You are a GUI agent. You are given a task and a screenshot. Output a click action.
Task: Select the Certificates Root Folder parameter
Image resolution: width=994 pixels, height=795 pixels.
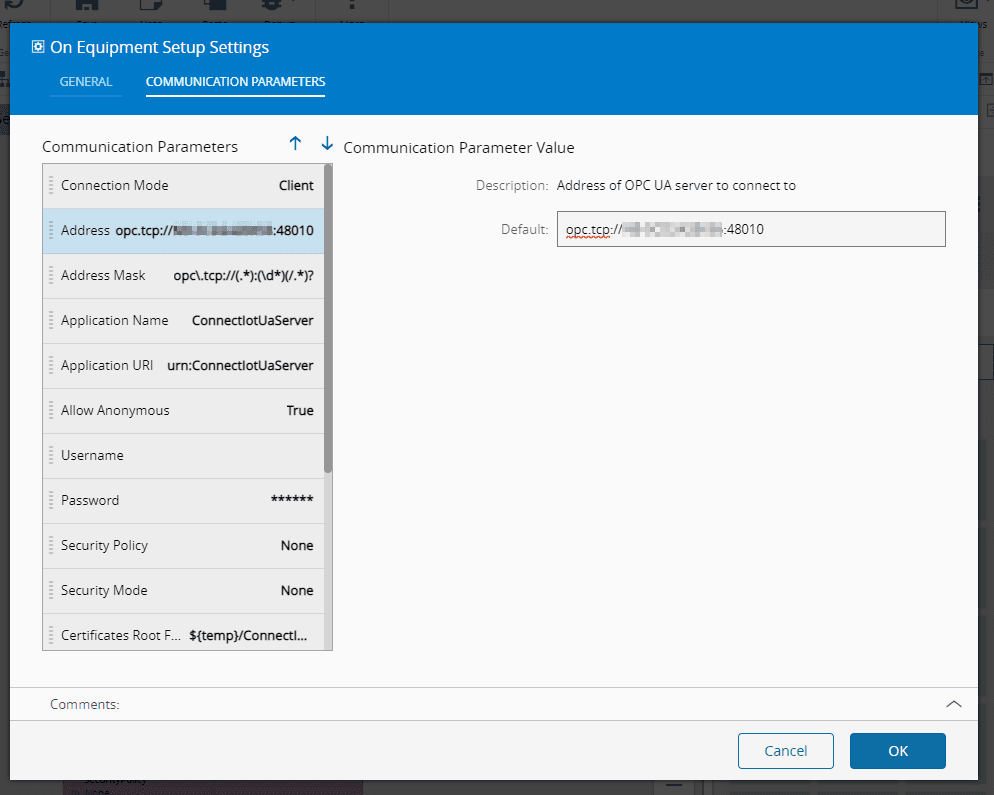(187, 634)
